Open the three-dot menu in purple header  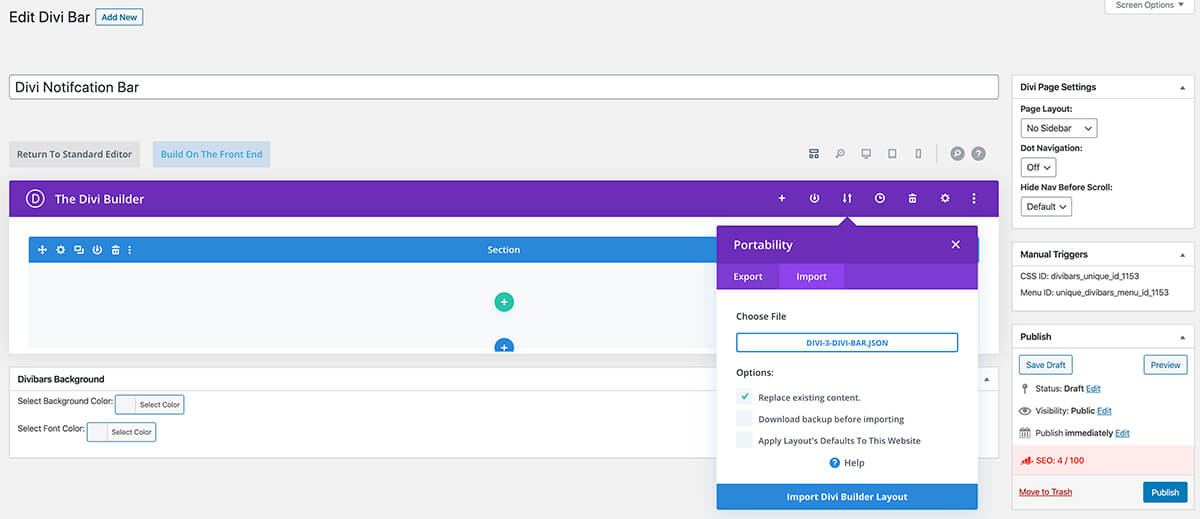pos(974,198)
